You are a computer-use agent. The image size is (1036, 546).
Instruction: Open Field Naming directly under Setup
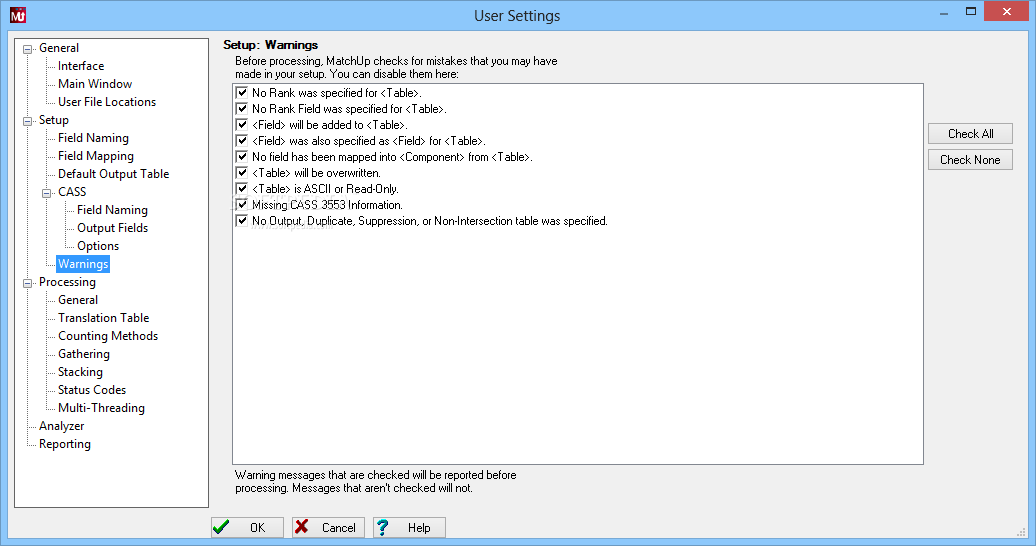[x=93, y=138]
